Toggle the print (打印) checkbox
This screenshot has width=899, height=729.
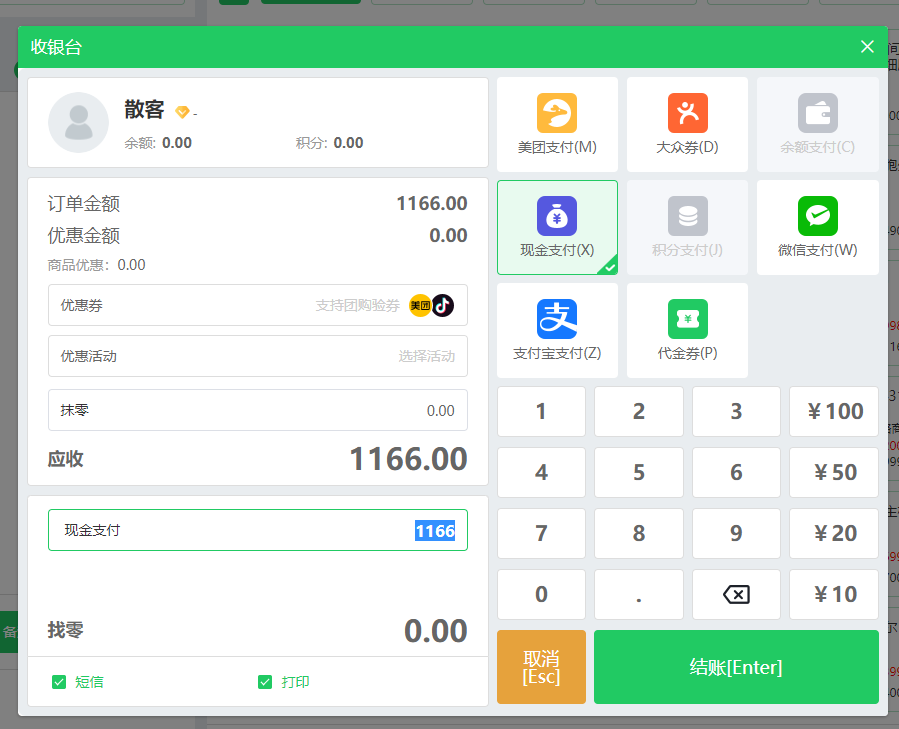tap(265, 682)
